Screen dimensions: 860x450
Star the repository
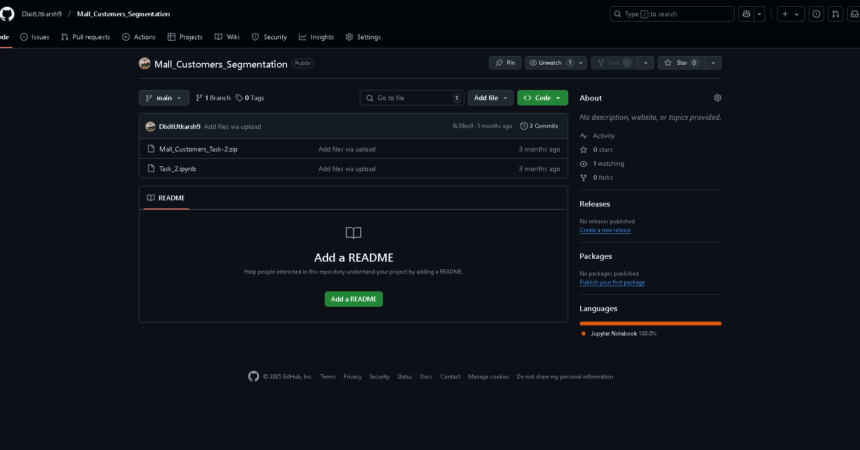click(x=681, y=63)
